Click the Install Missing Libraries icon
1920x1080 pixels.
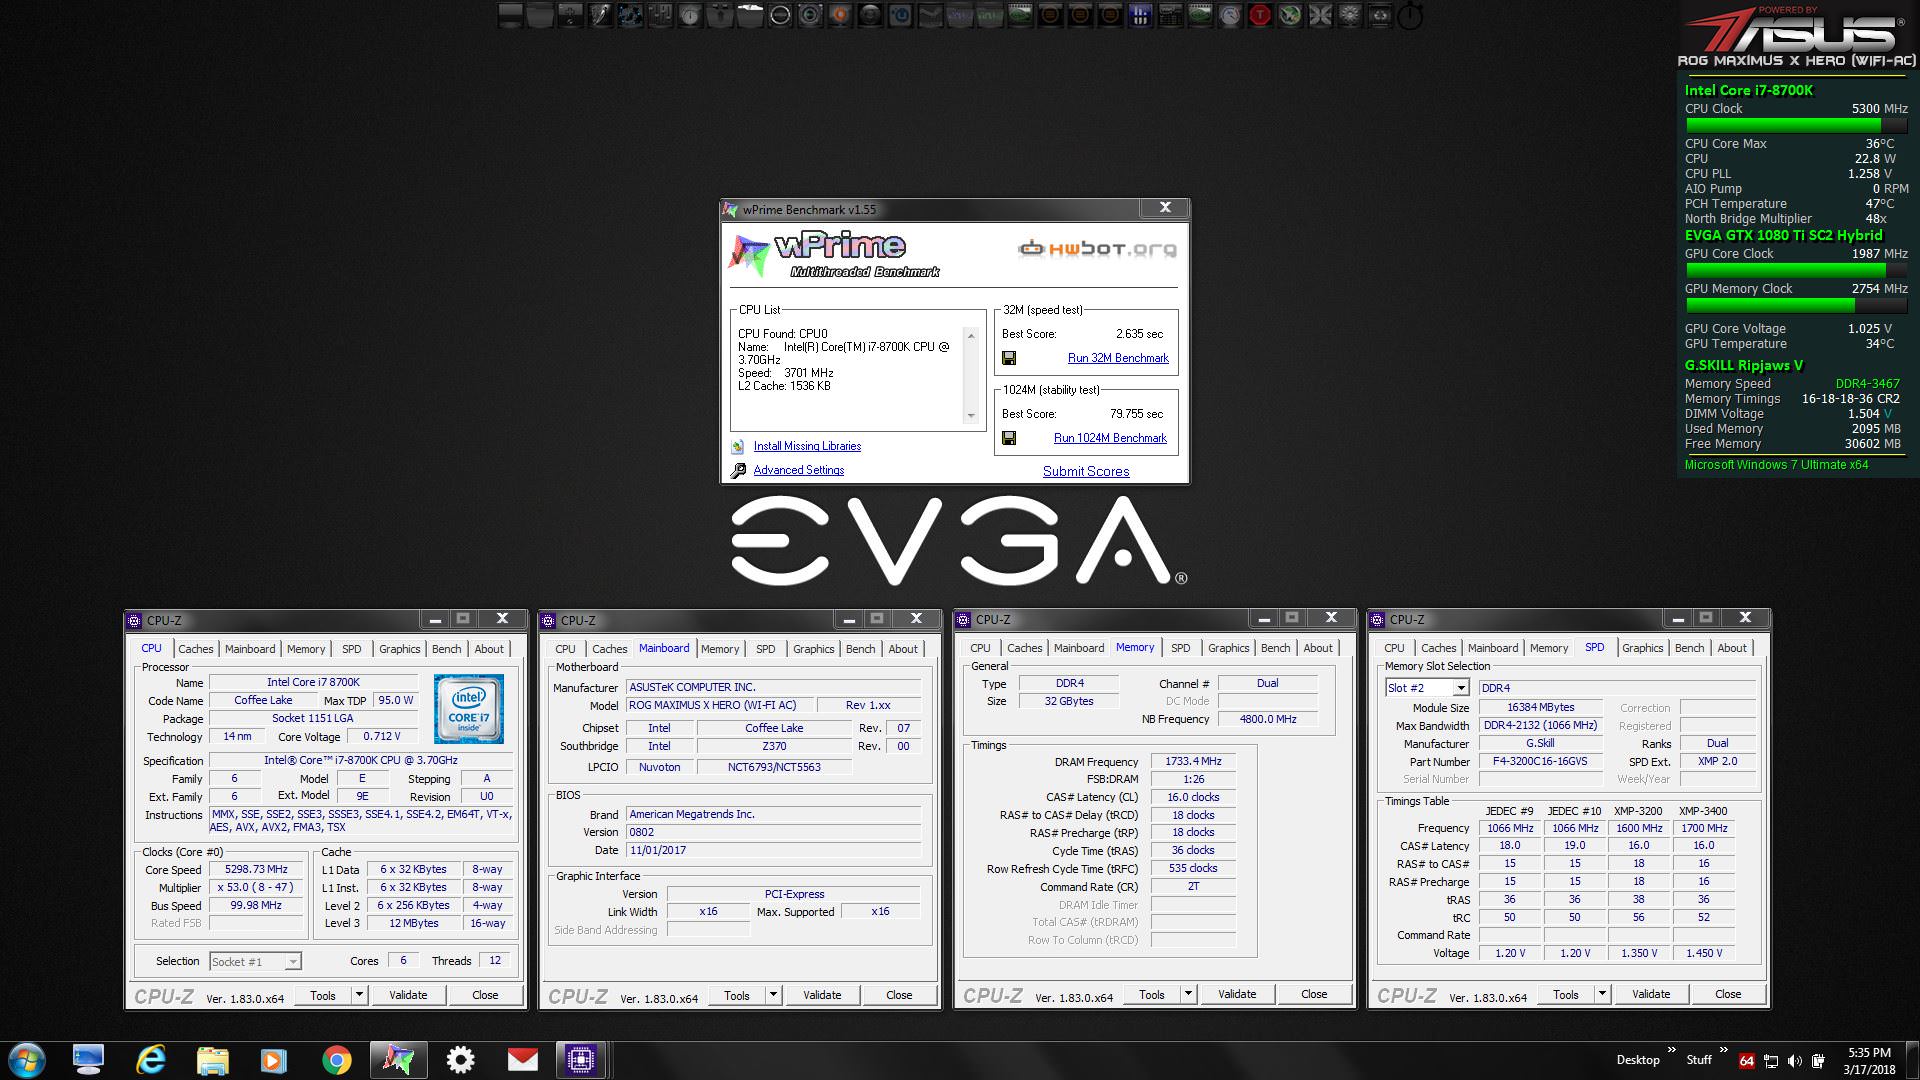[738, 447]
